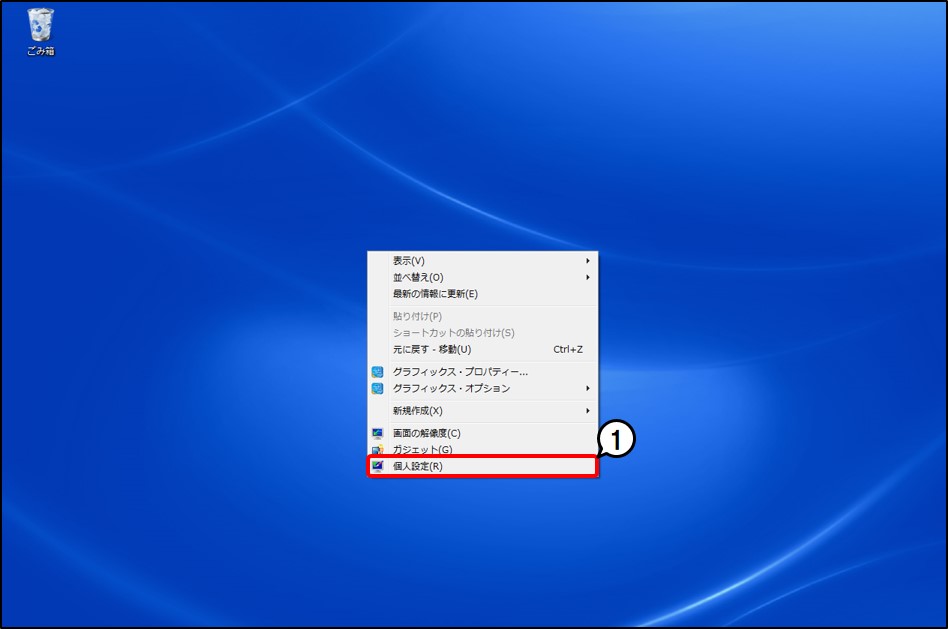Open 並べ替え(O) menu entry
The image size is (948, 629).
click(482, 277)
